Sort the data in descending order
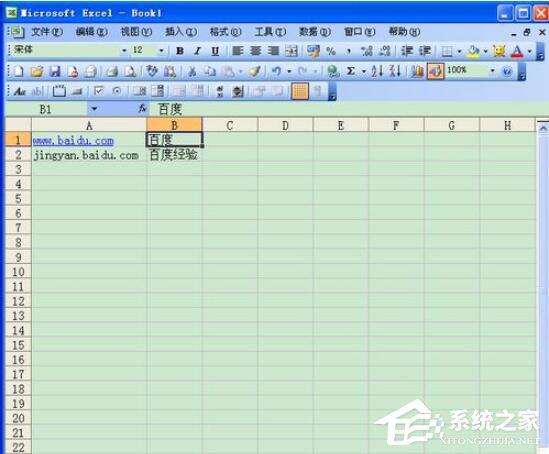549x454 pixels. 395,71
